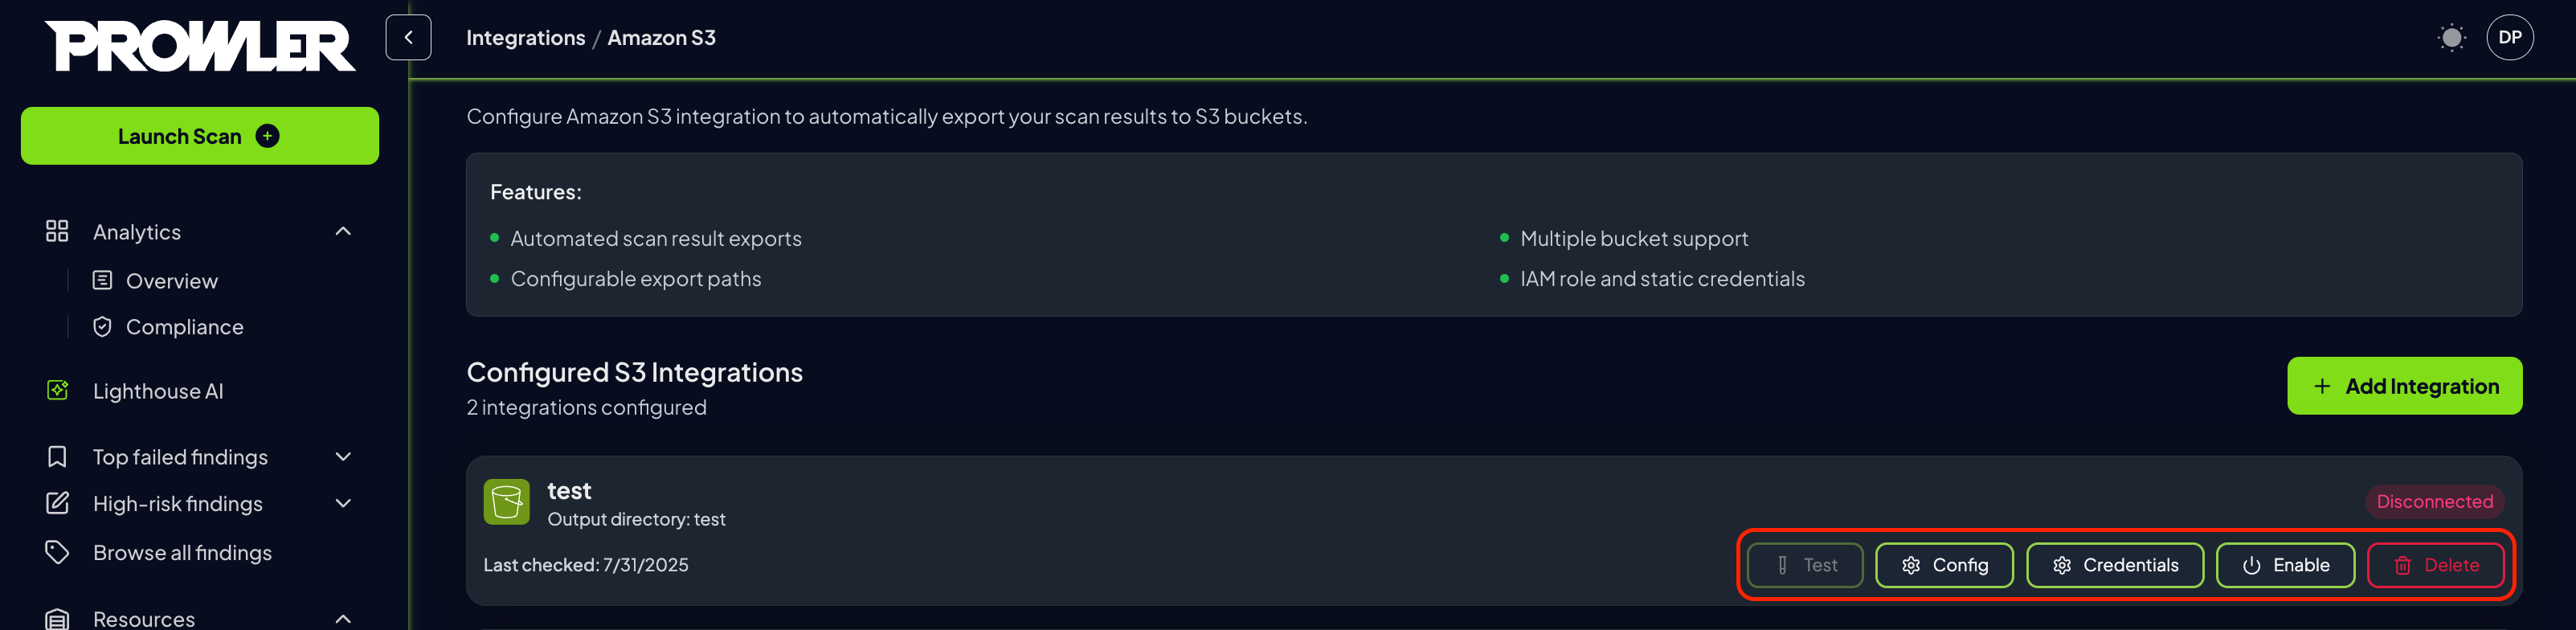Click the Add Integration button

2404,386
